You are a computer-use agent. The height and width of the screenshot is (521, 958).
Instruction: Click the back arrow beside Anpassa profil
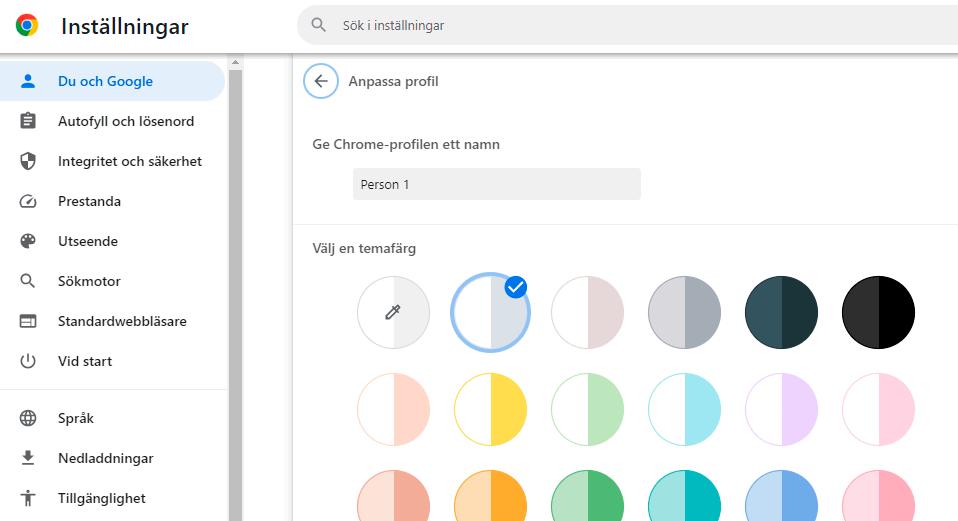coord(320,81)
